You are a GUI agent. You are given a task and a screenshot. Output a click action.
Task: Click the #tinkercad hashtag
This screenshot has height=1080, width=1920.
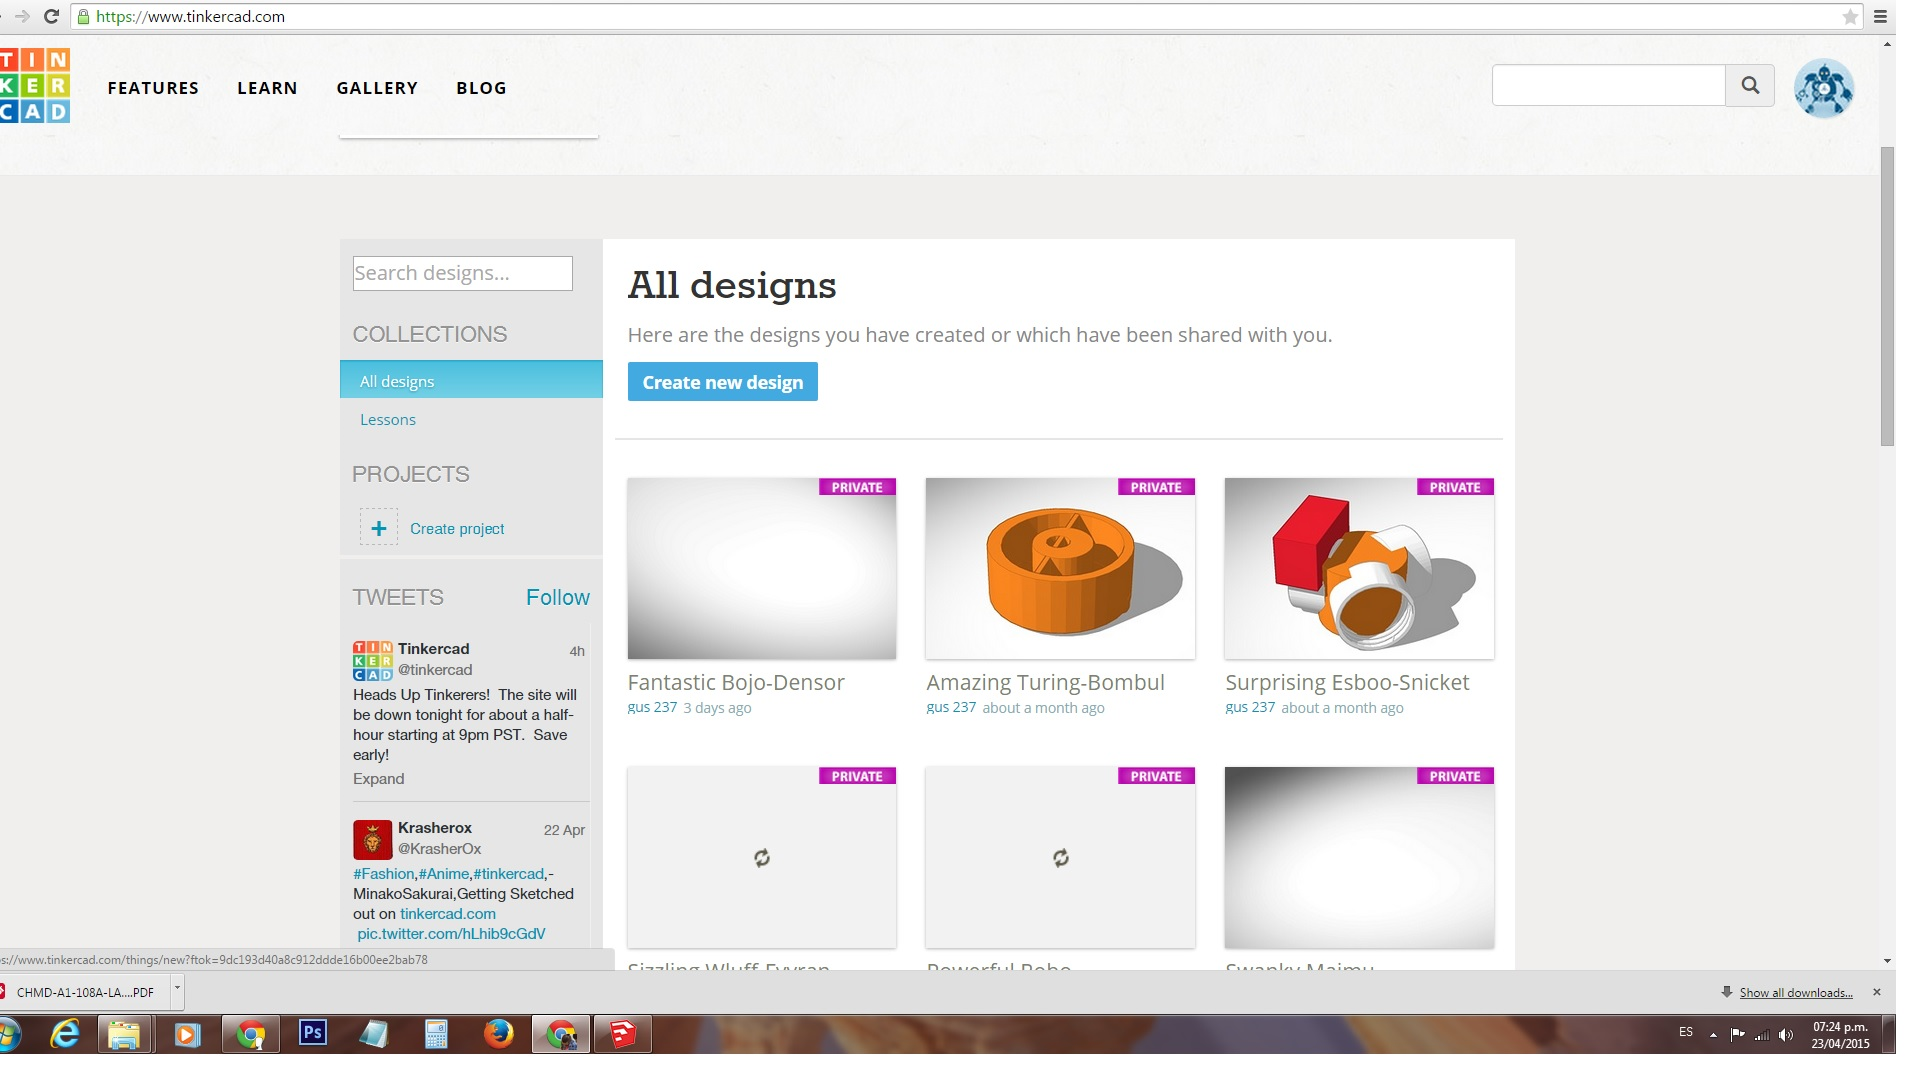[509, 874]
